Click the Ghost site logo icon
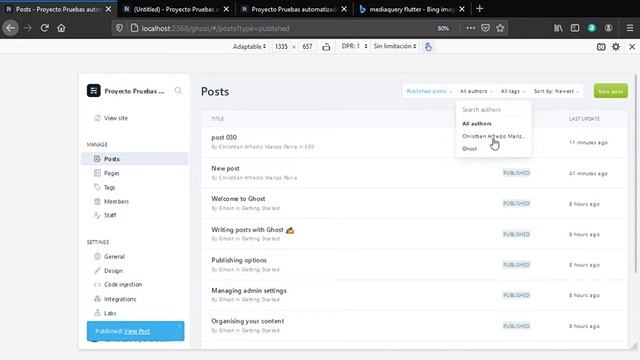The height and width of the screenshot is (360, 640). tap(93, 91)
